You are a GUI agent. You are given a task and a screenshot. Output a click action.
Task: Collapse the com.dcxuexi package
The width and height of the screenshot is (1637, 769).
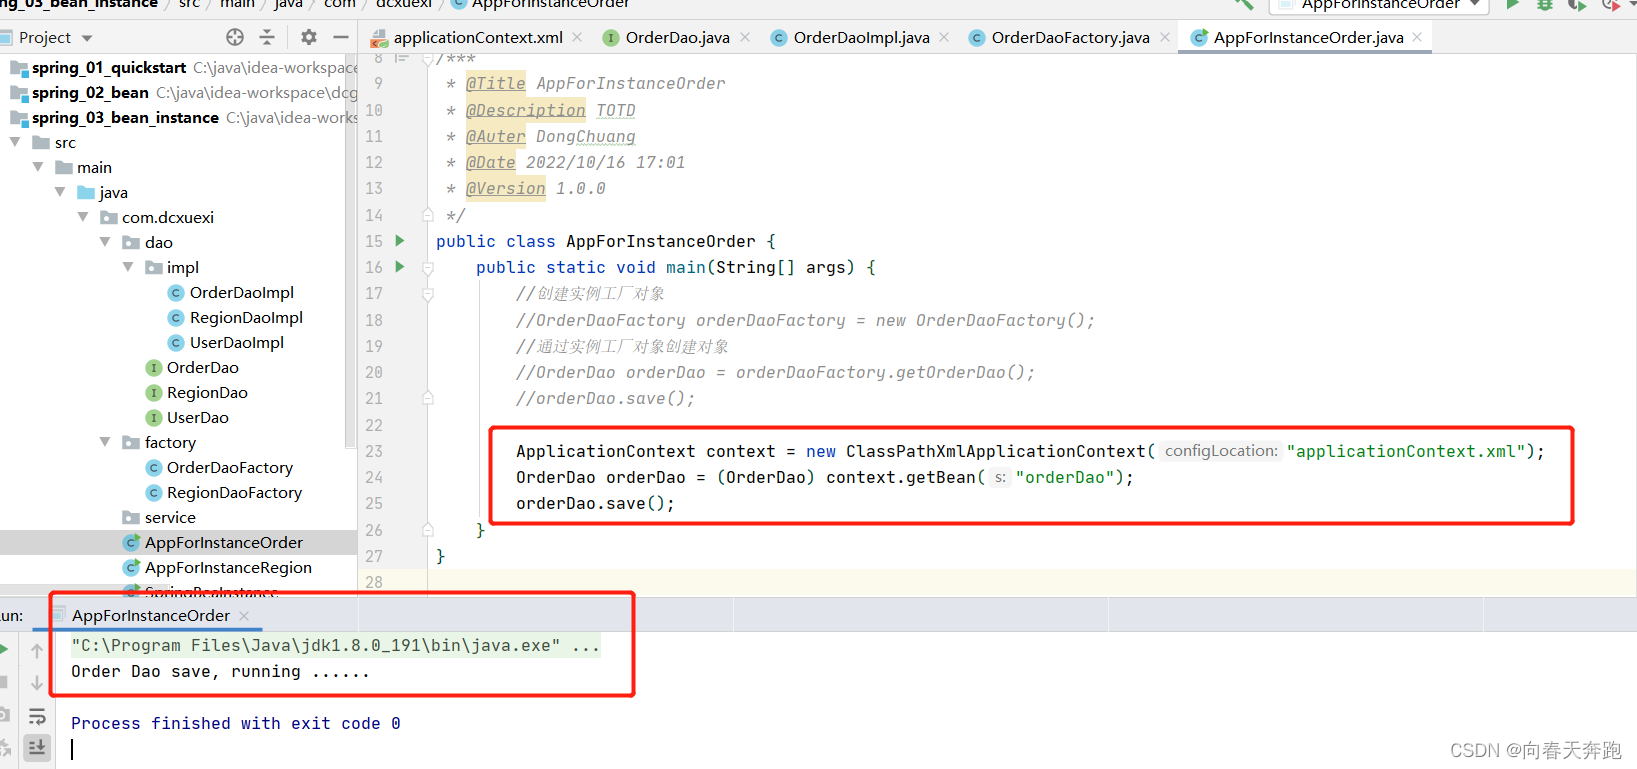tap(83, 218)
